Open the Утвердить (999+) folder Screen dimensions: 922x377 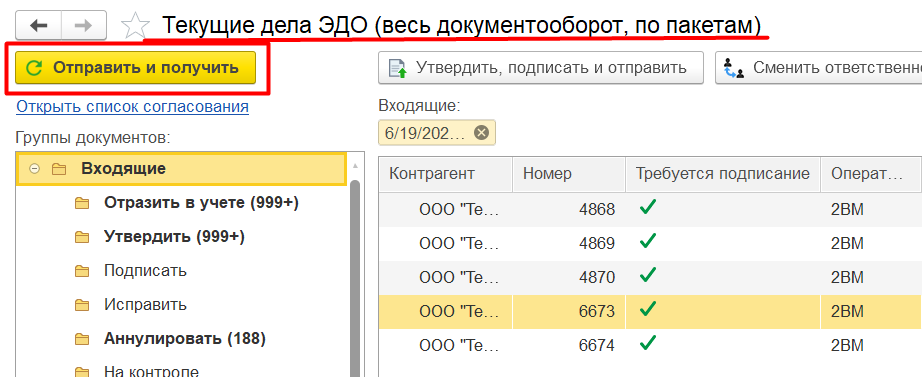tap(174, 237)
